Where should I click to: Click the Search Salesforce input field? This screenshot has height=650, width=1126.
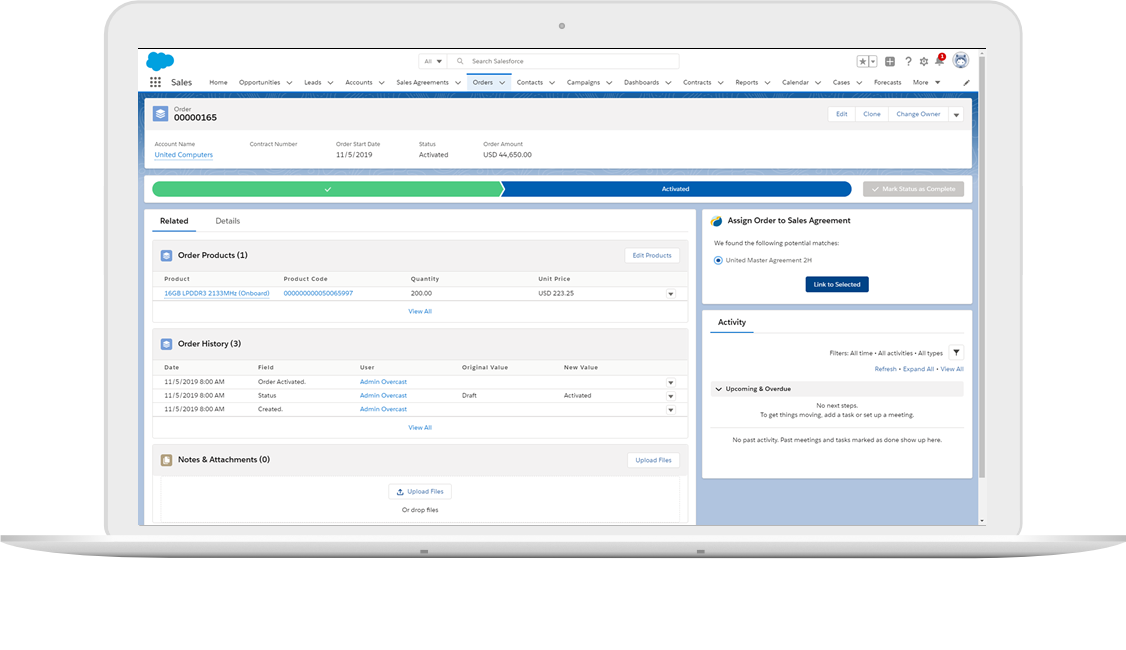570,61
